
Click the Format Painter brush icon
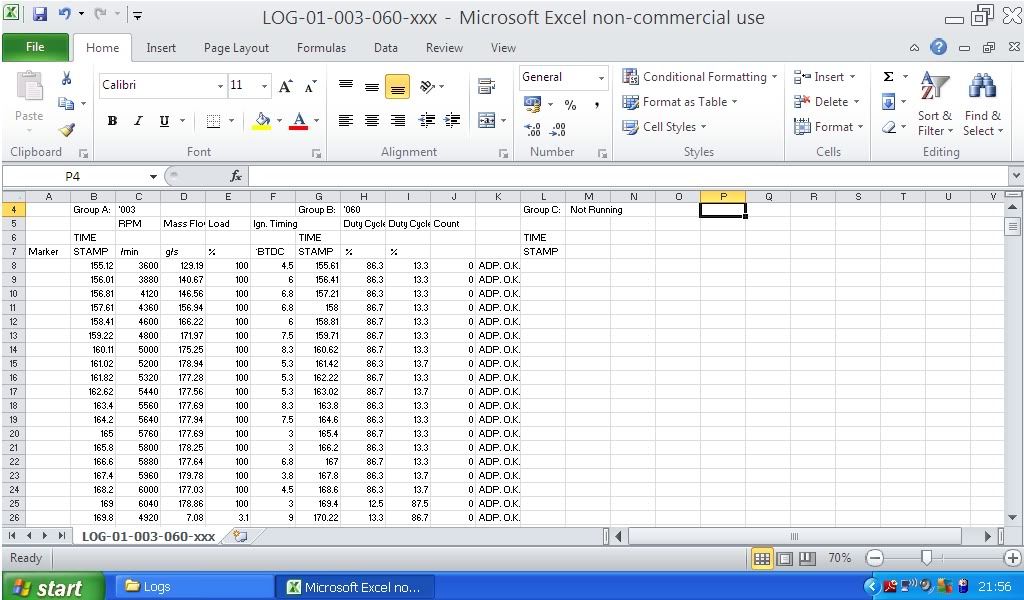pyautogui.click(x=67, y=129)
